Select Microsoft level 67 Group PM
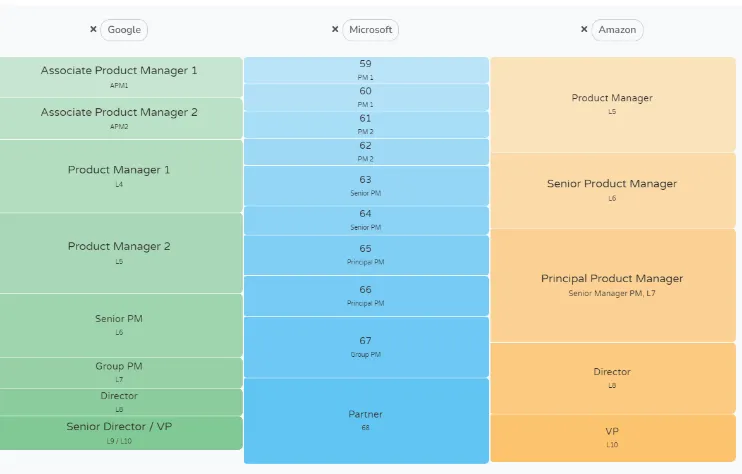 pos(366,347)
